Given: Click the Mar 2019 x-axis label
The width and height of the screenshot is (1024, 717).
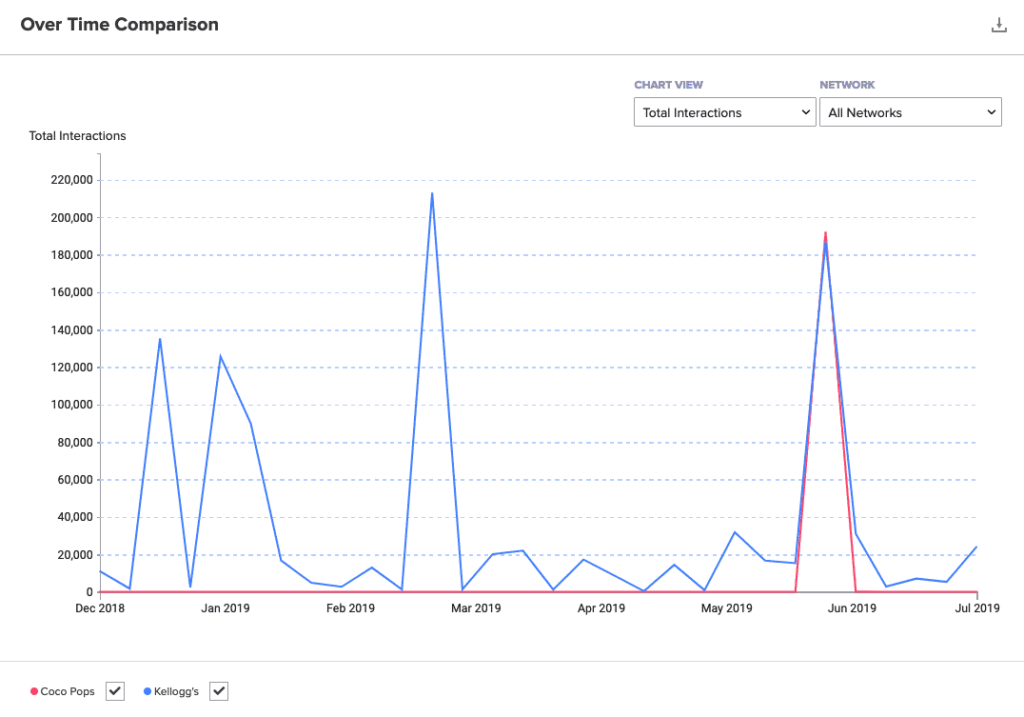Looking at the screenshot, I should (476, 608).
